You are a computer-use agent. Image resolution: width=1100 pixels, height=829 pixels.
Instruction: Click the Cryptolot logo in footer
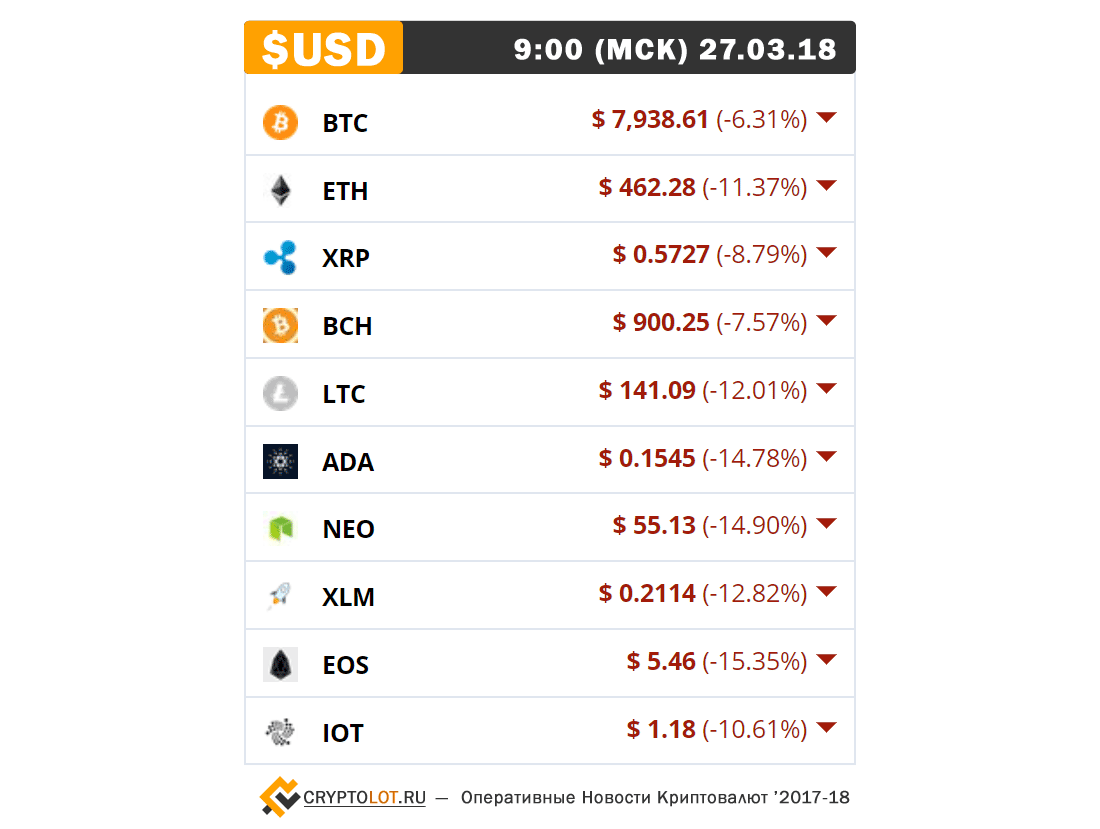coord(279,797)
